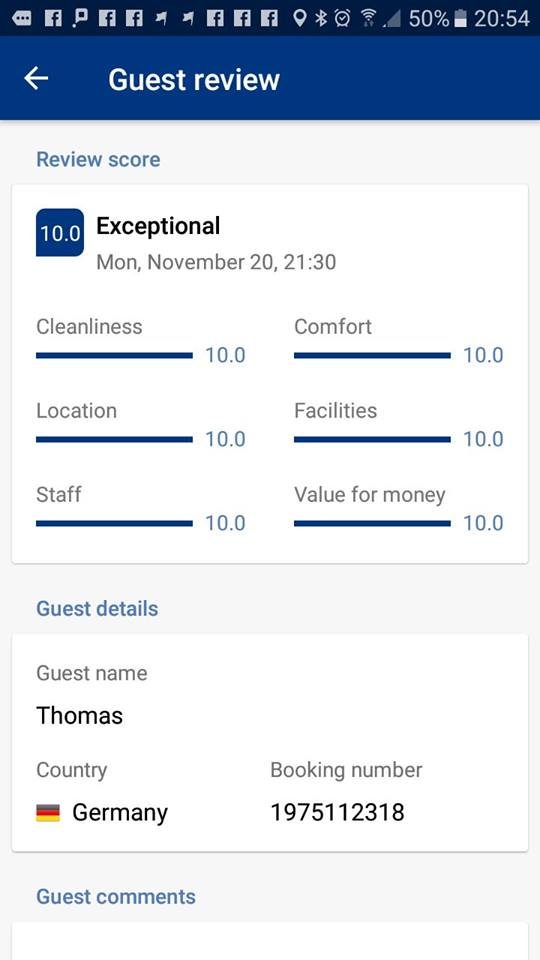This screenshot has height=960, width=540.
Task: Tap the 10.0 review score badge
Action: click(60, 233)
